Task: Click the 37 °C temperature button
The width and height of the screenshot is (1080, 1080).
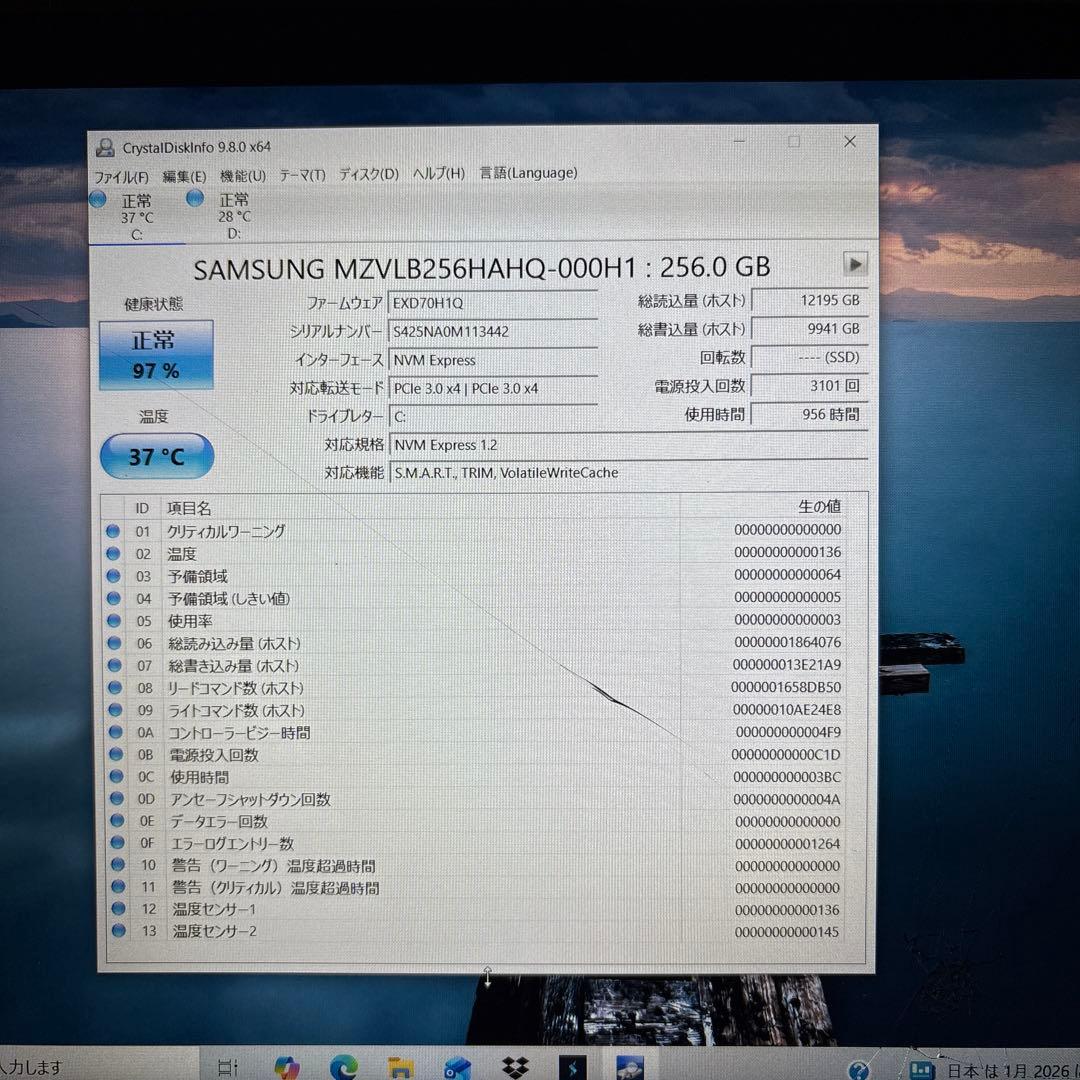Action: (157, 456)
